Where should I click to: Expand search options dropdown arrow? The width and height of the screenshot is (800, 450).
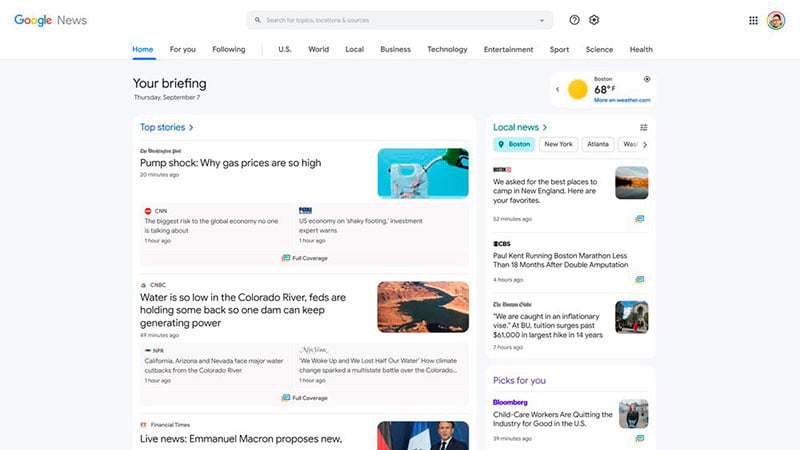[x=542, y=20]
